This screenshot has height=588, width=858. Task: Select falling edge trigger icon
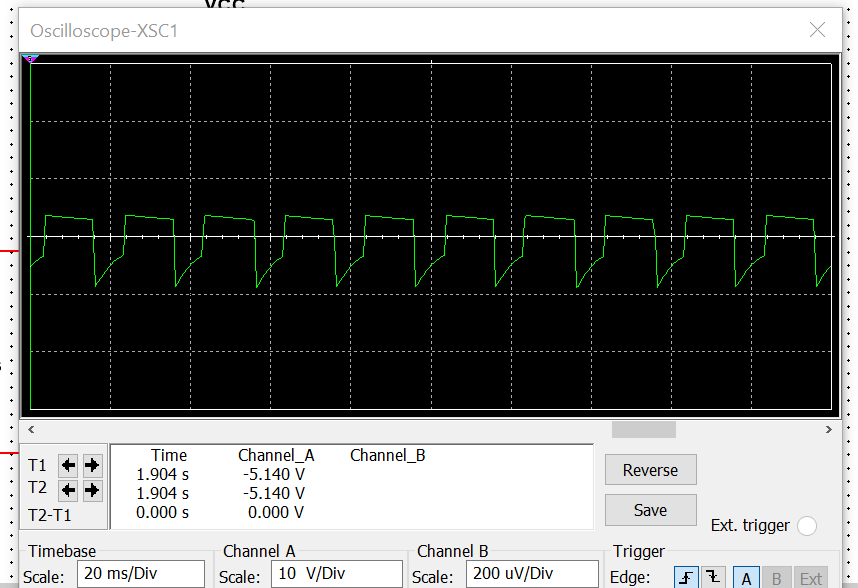pyautogui.click(x=713, y=578)
